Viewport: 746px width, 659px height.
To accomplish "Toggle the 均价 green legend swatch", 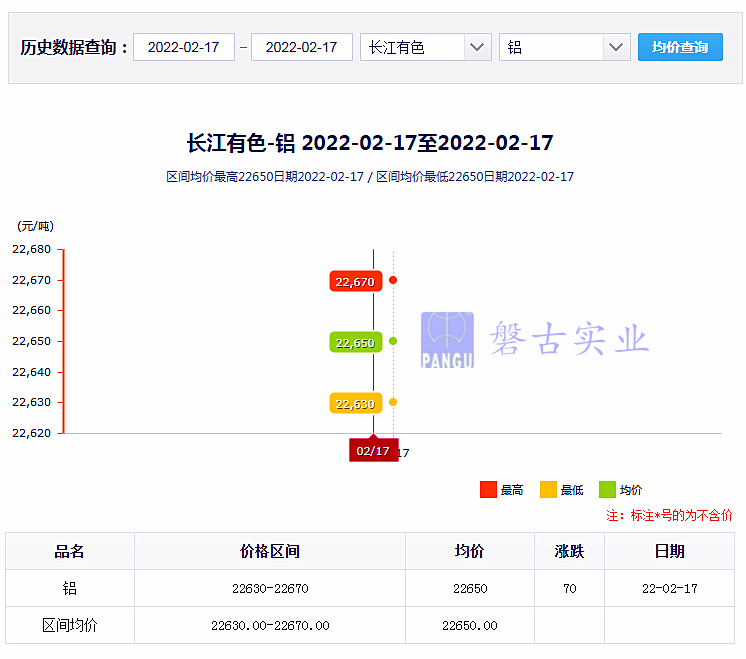I will pos(607,490).
